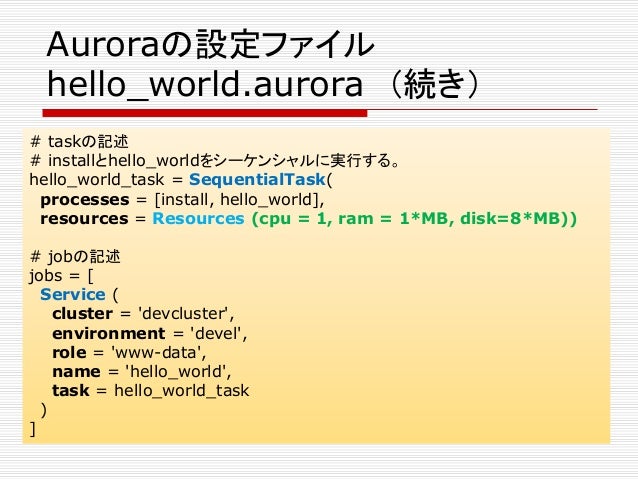Click the blue 'Service (' keyword

[x=79, y=295]
